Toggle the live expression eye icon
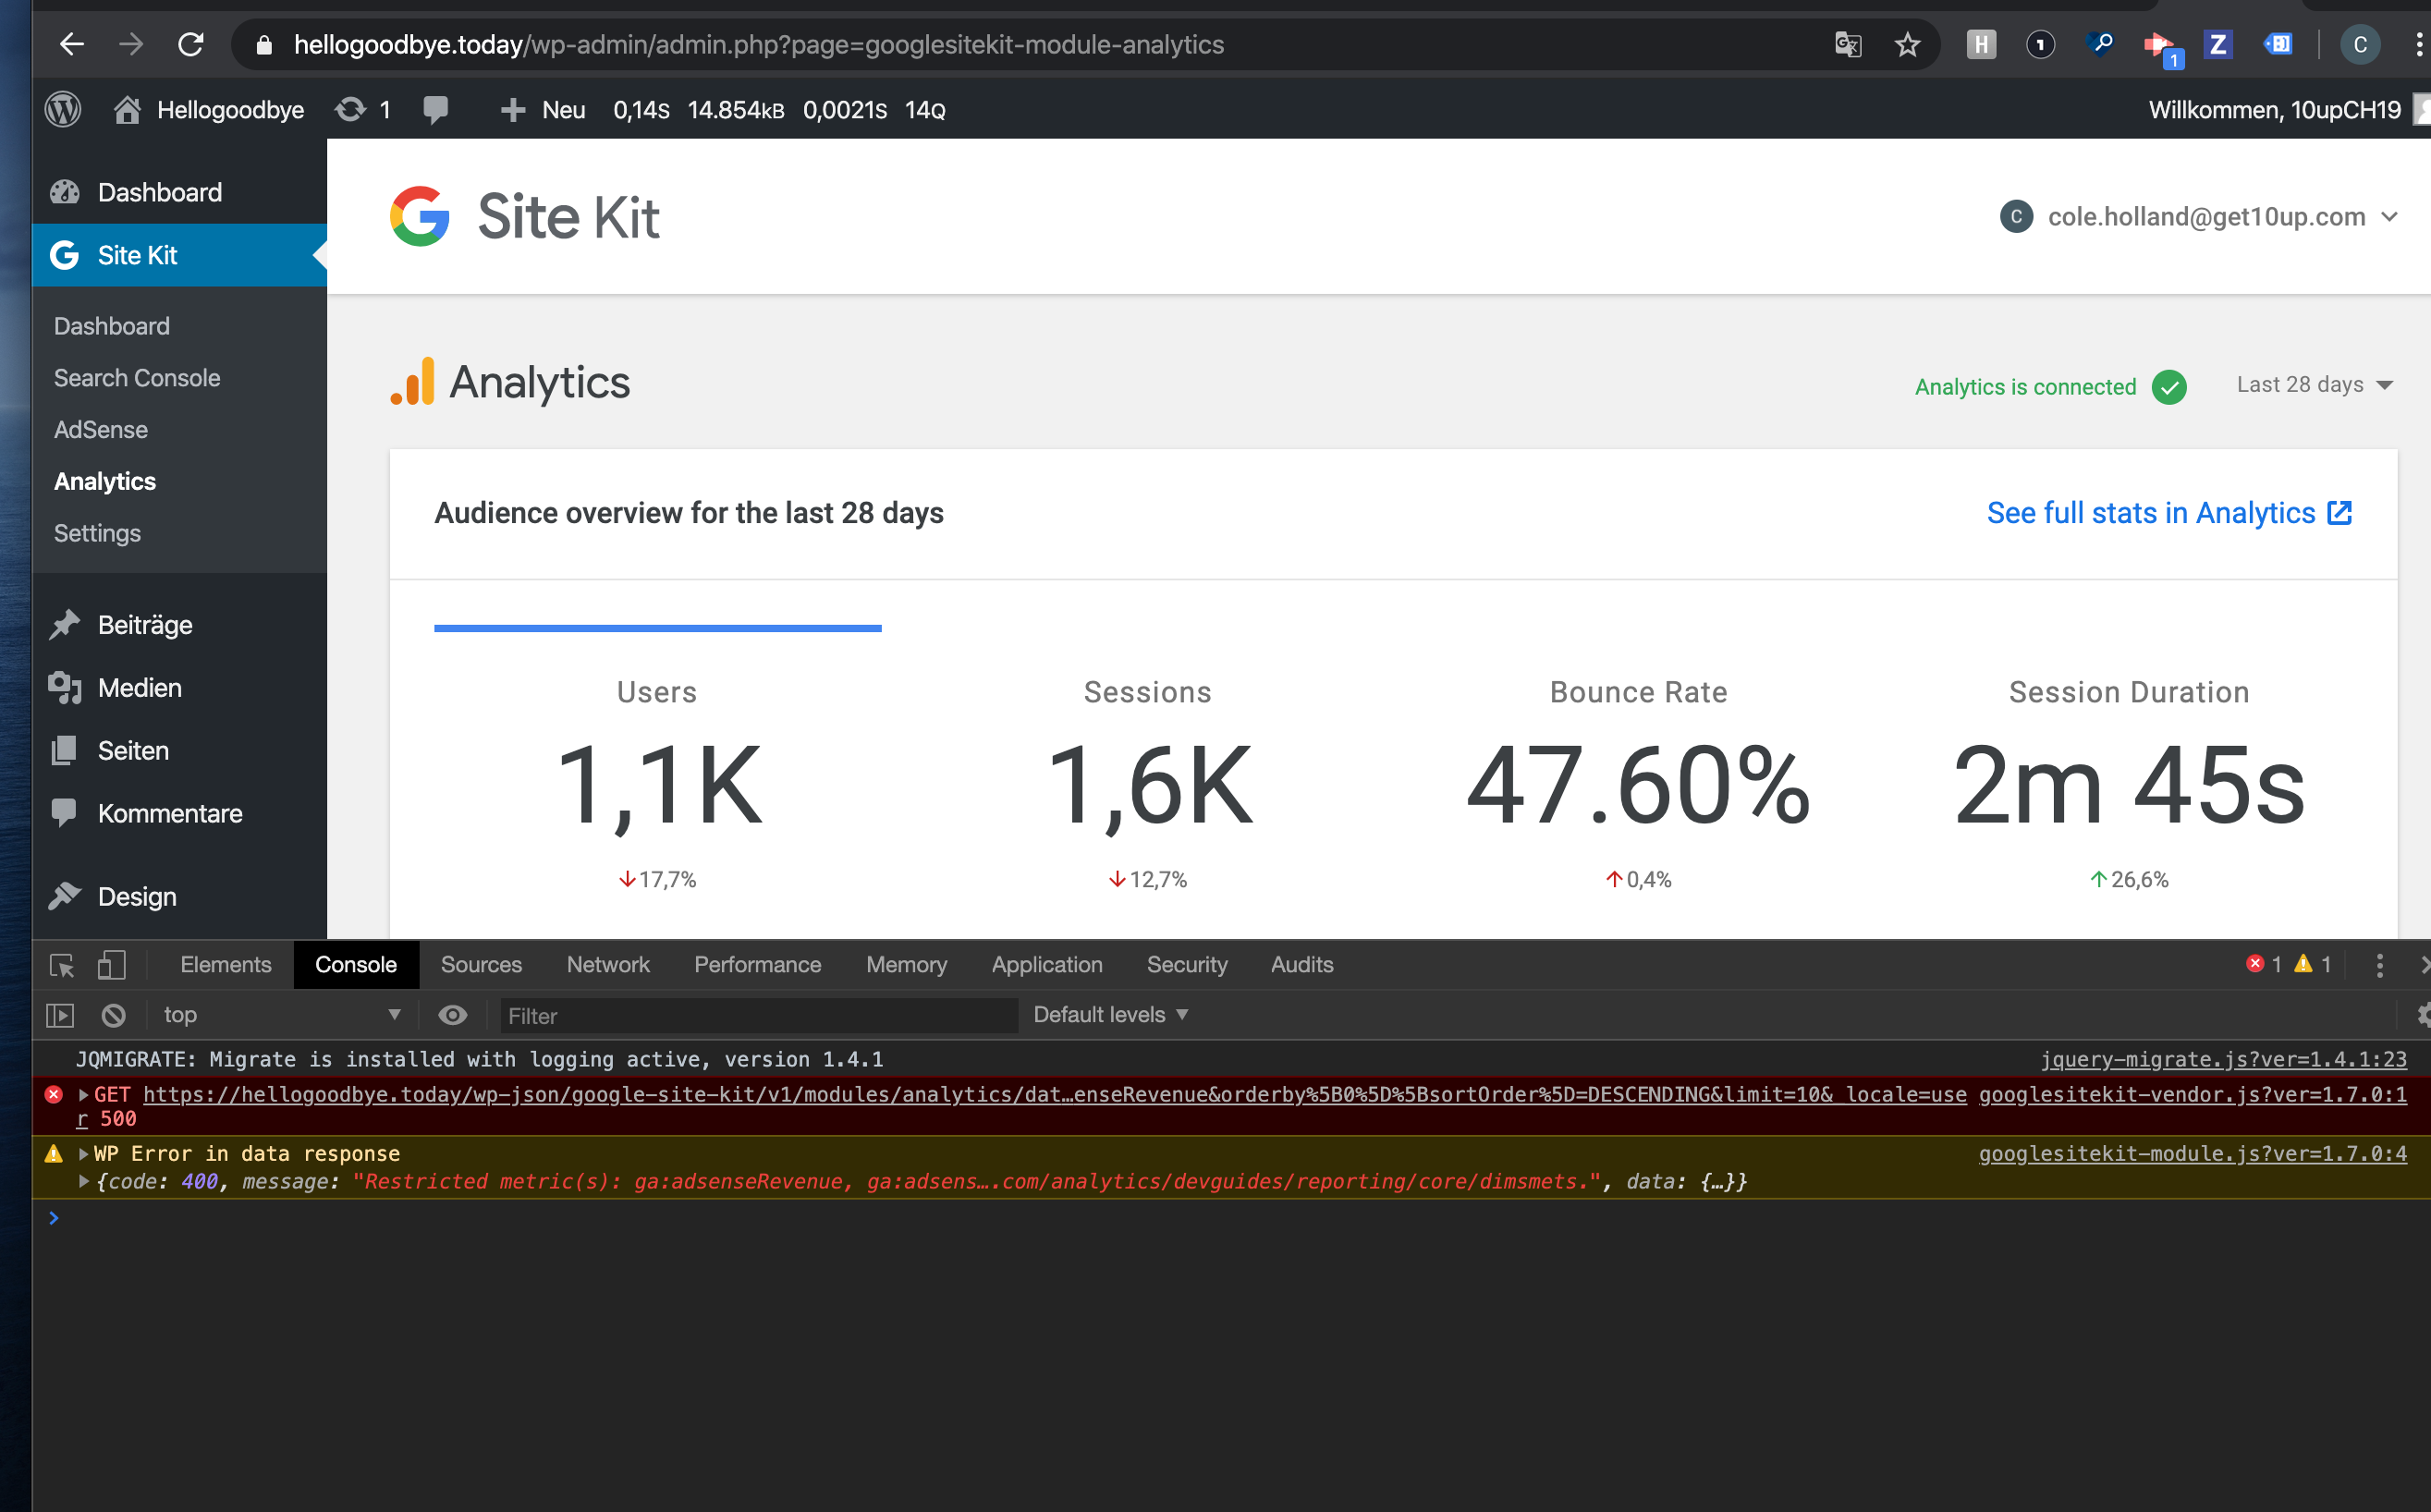Screen dimensions: 2431x1512 [452, 1014]
